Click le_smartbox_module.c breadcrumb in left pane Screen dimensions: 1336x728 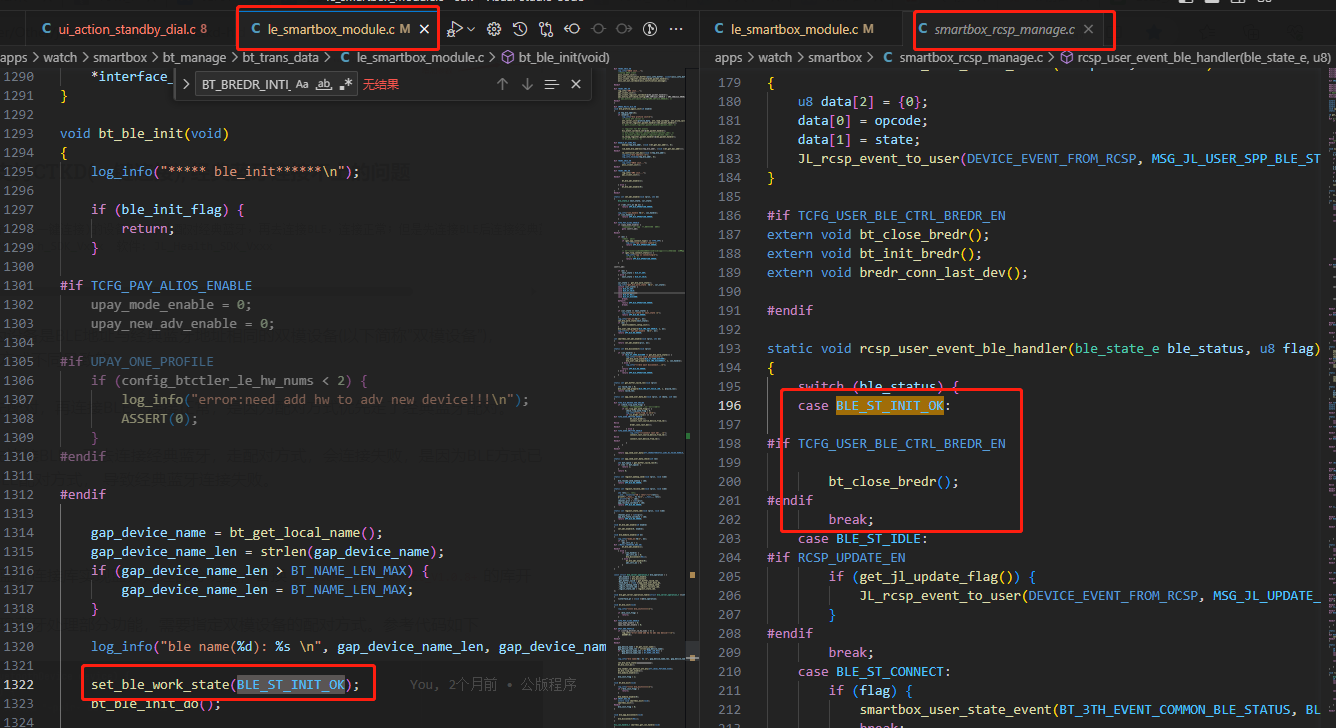[x=411, y=58]
